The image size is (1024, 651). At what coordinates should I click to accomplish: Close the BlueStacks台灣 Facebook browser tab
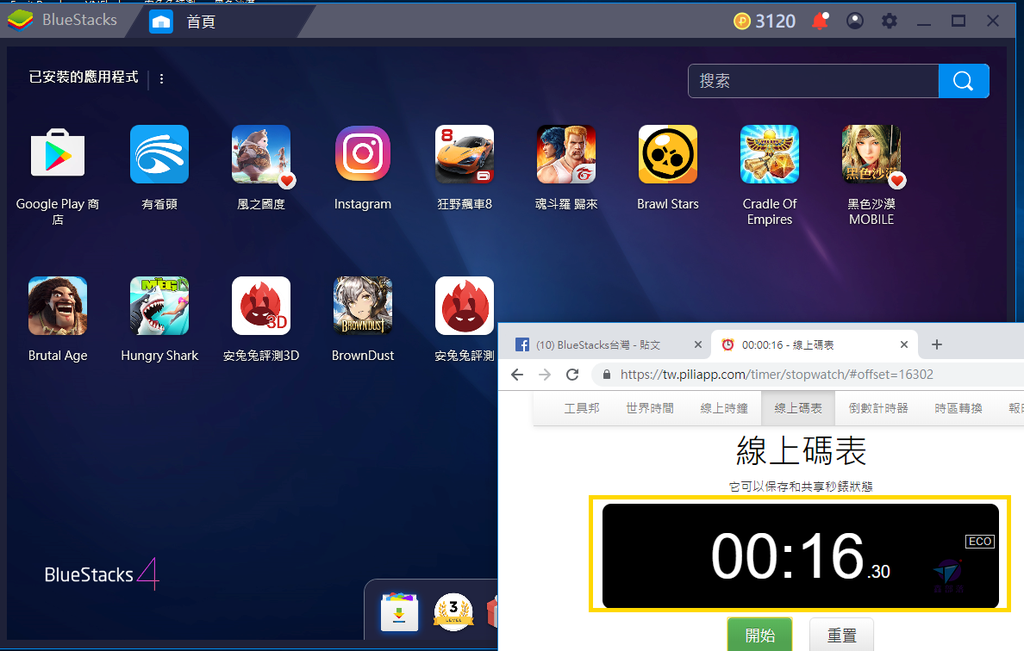point(697,345)
